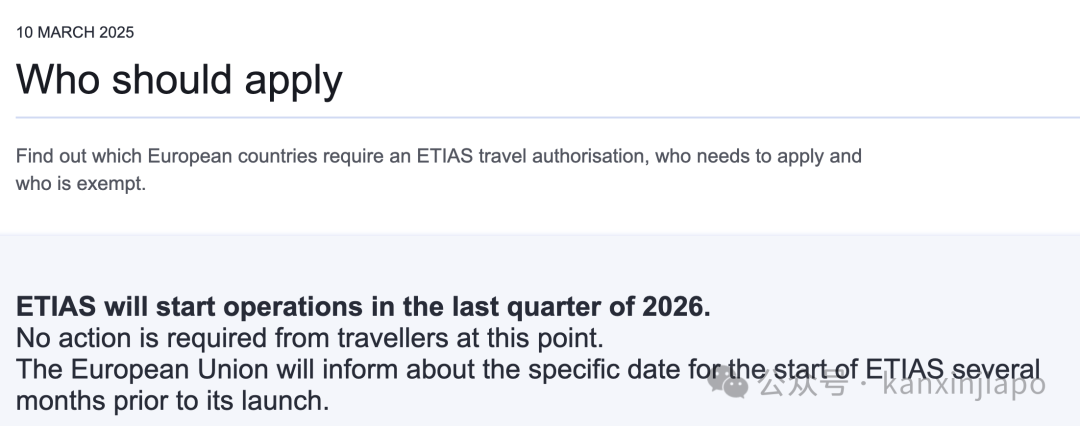1080x426 pixels.
Task: Click 'Find out which' at intro start
Action: (79, 156)
